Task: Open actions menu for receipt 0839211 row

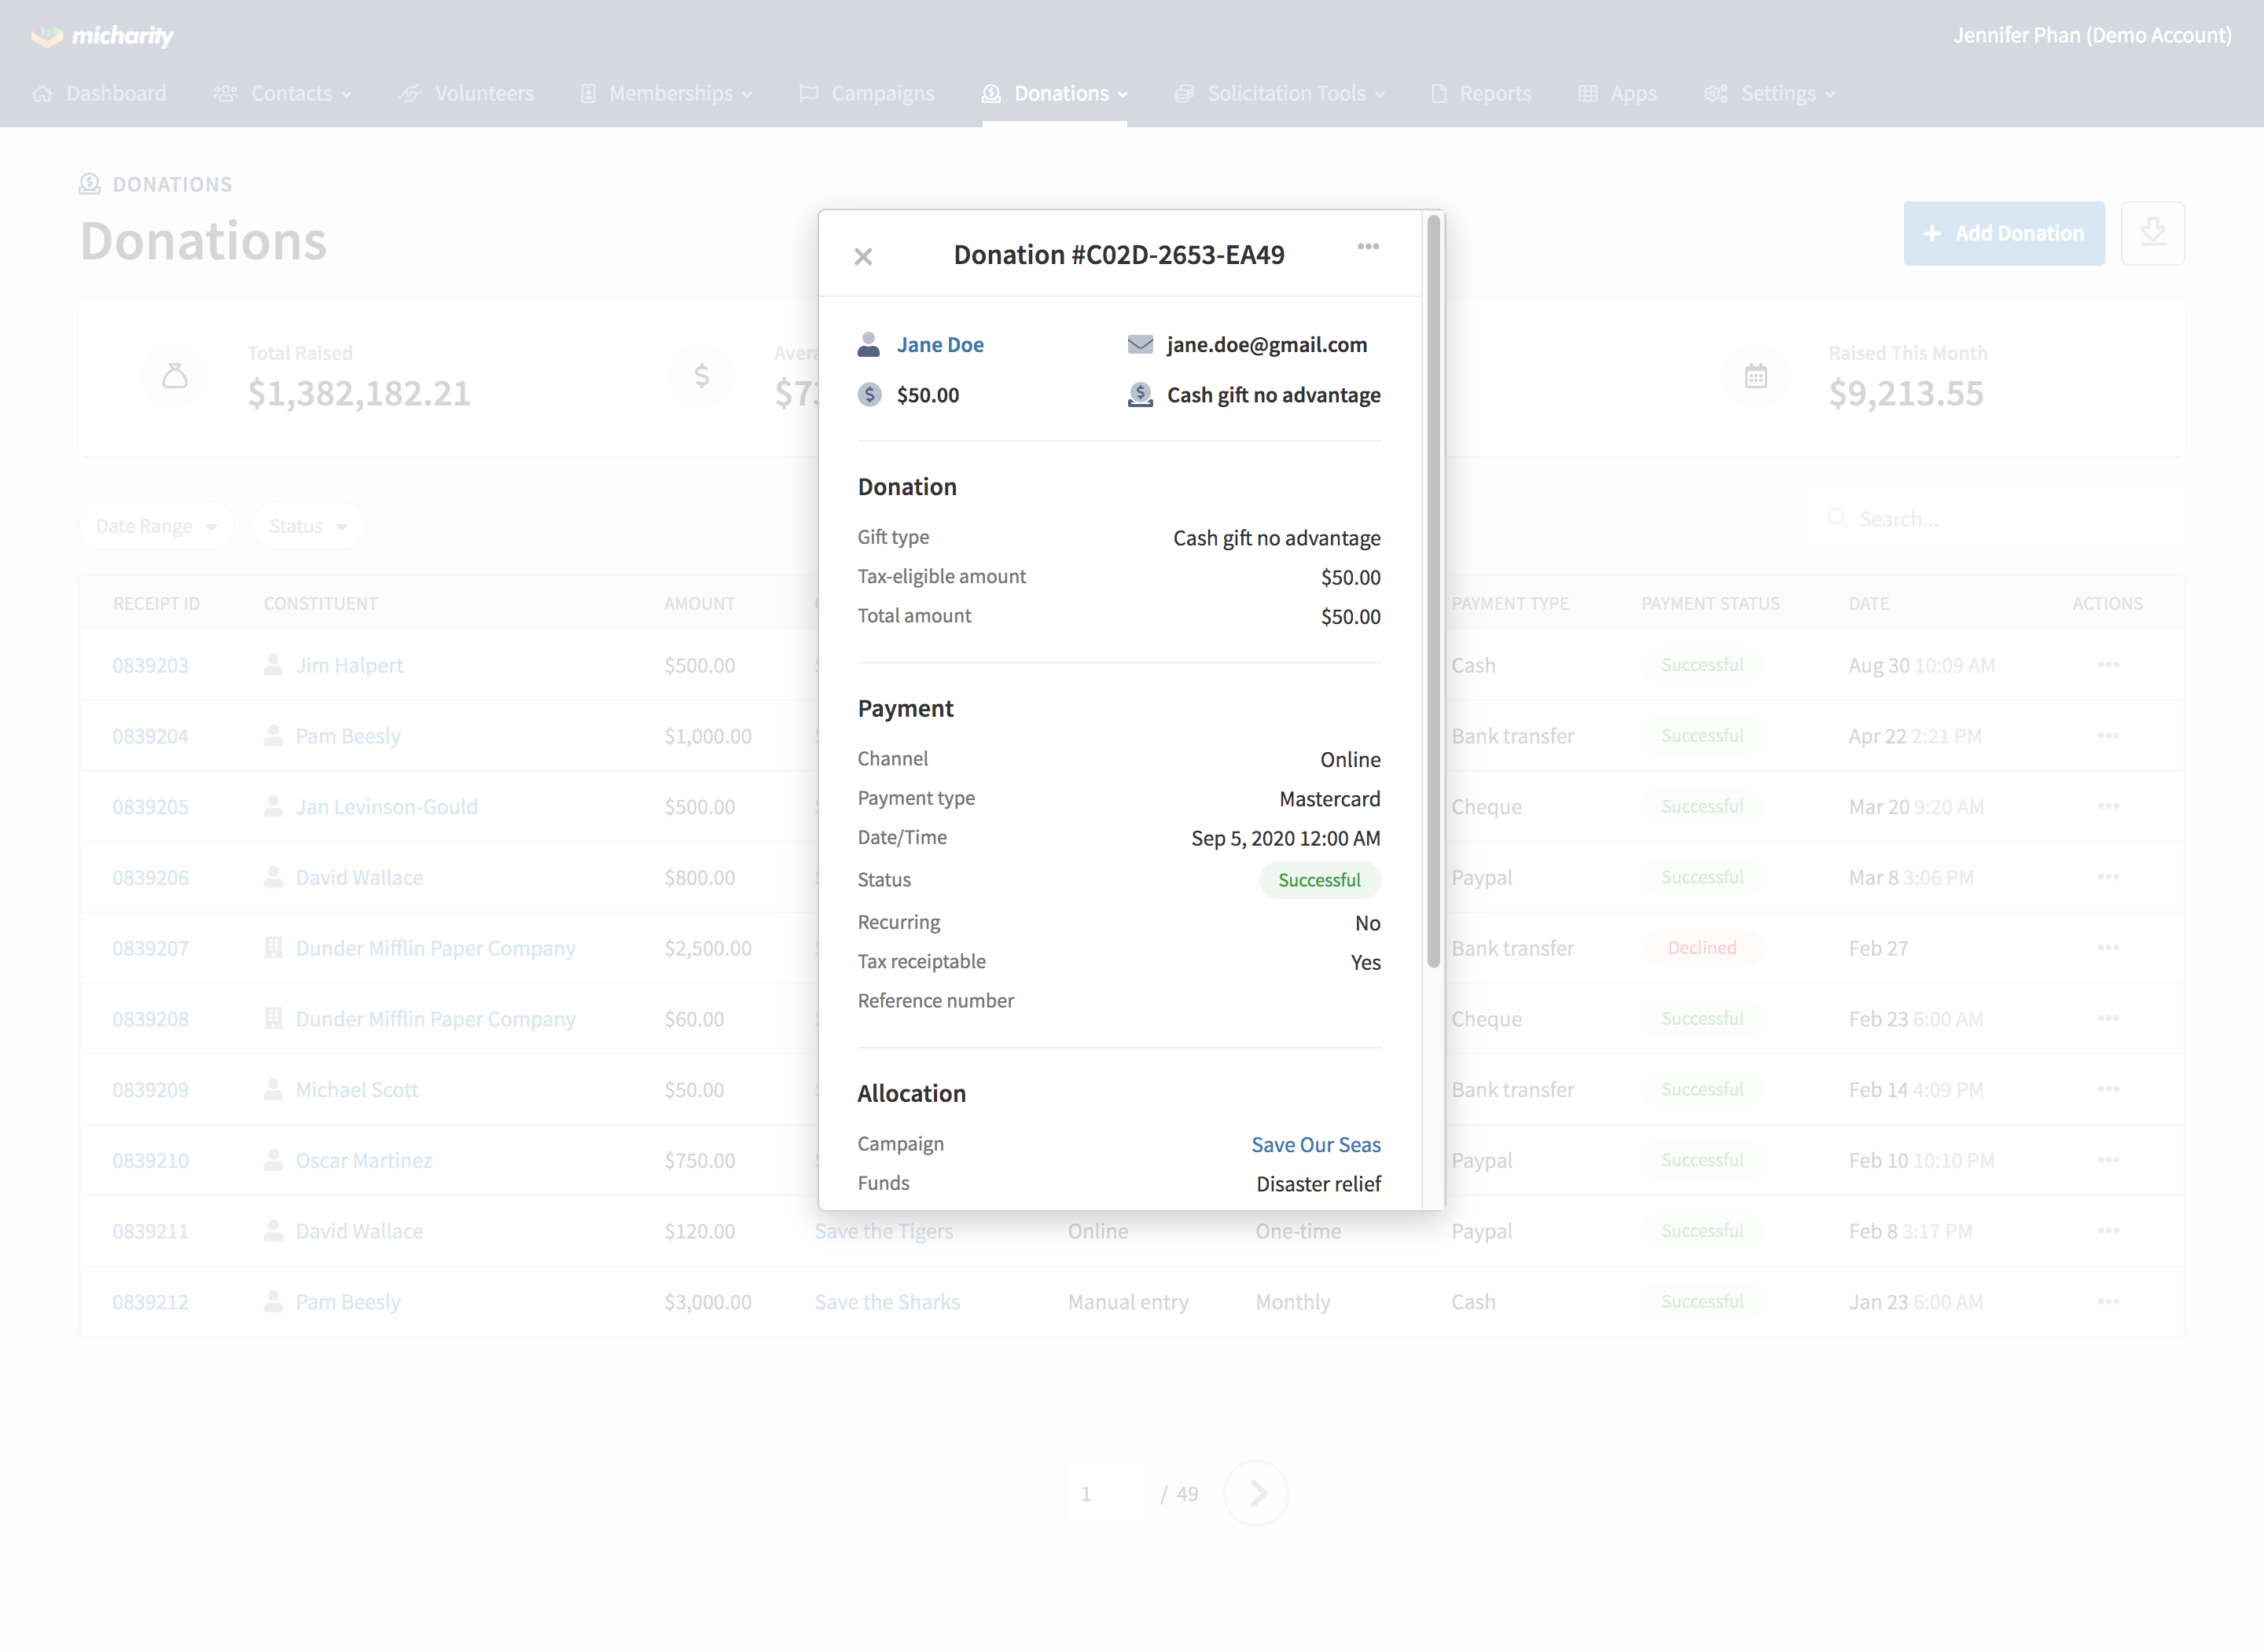Action: tap(2108, 1231)
